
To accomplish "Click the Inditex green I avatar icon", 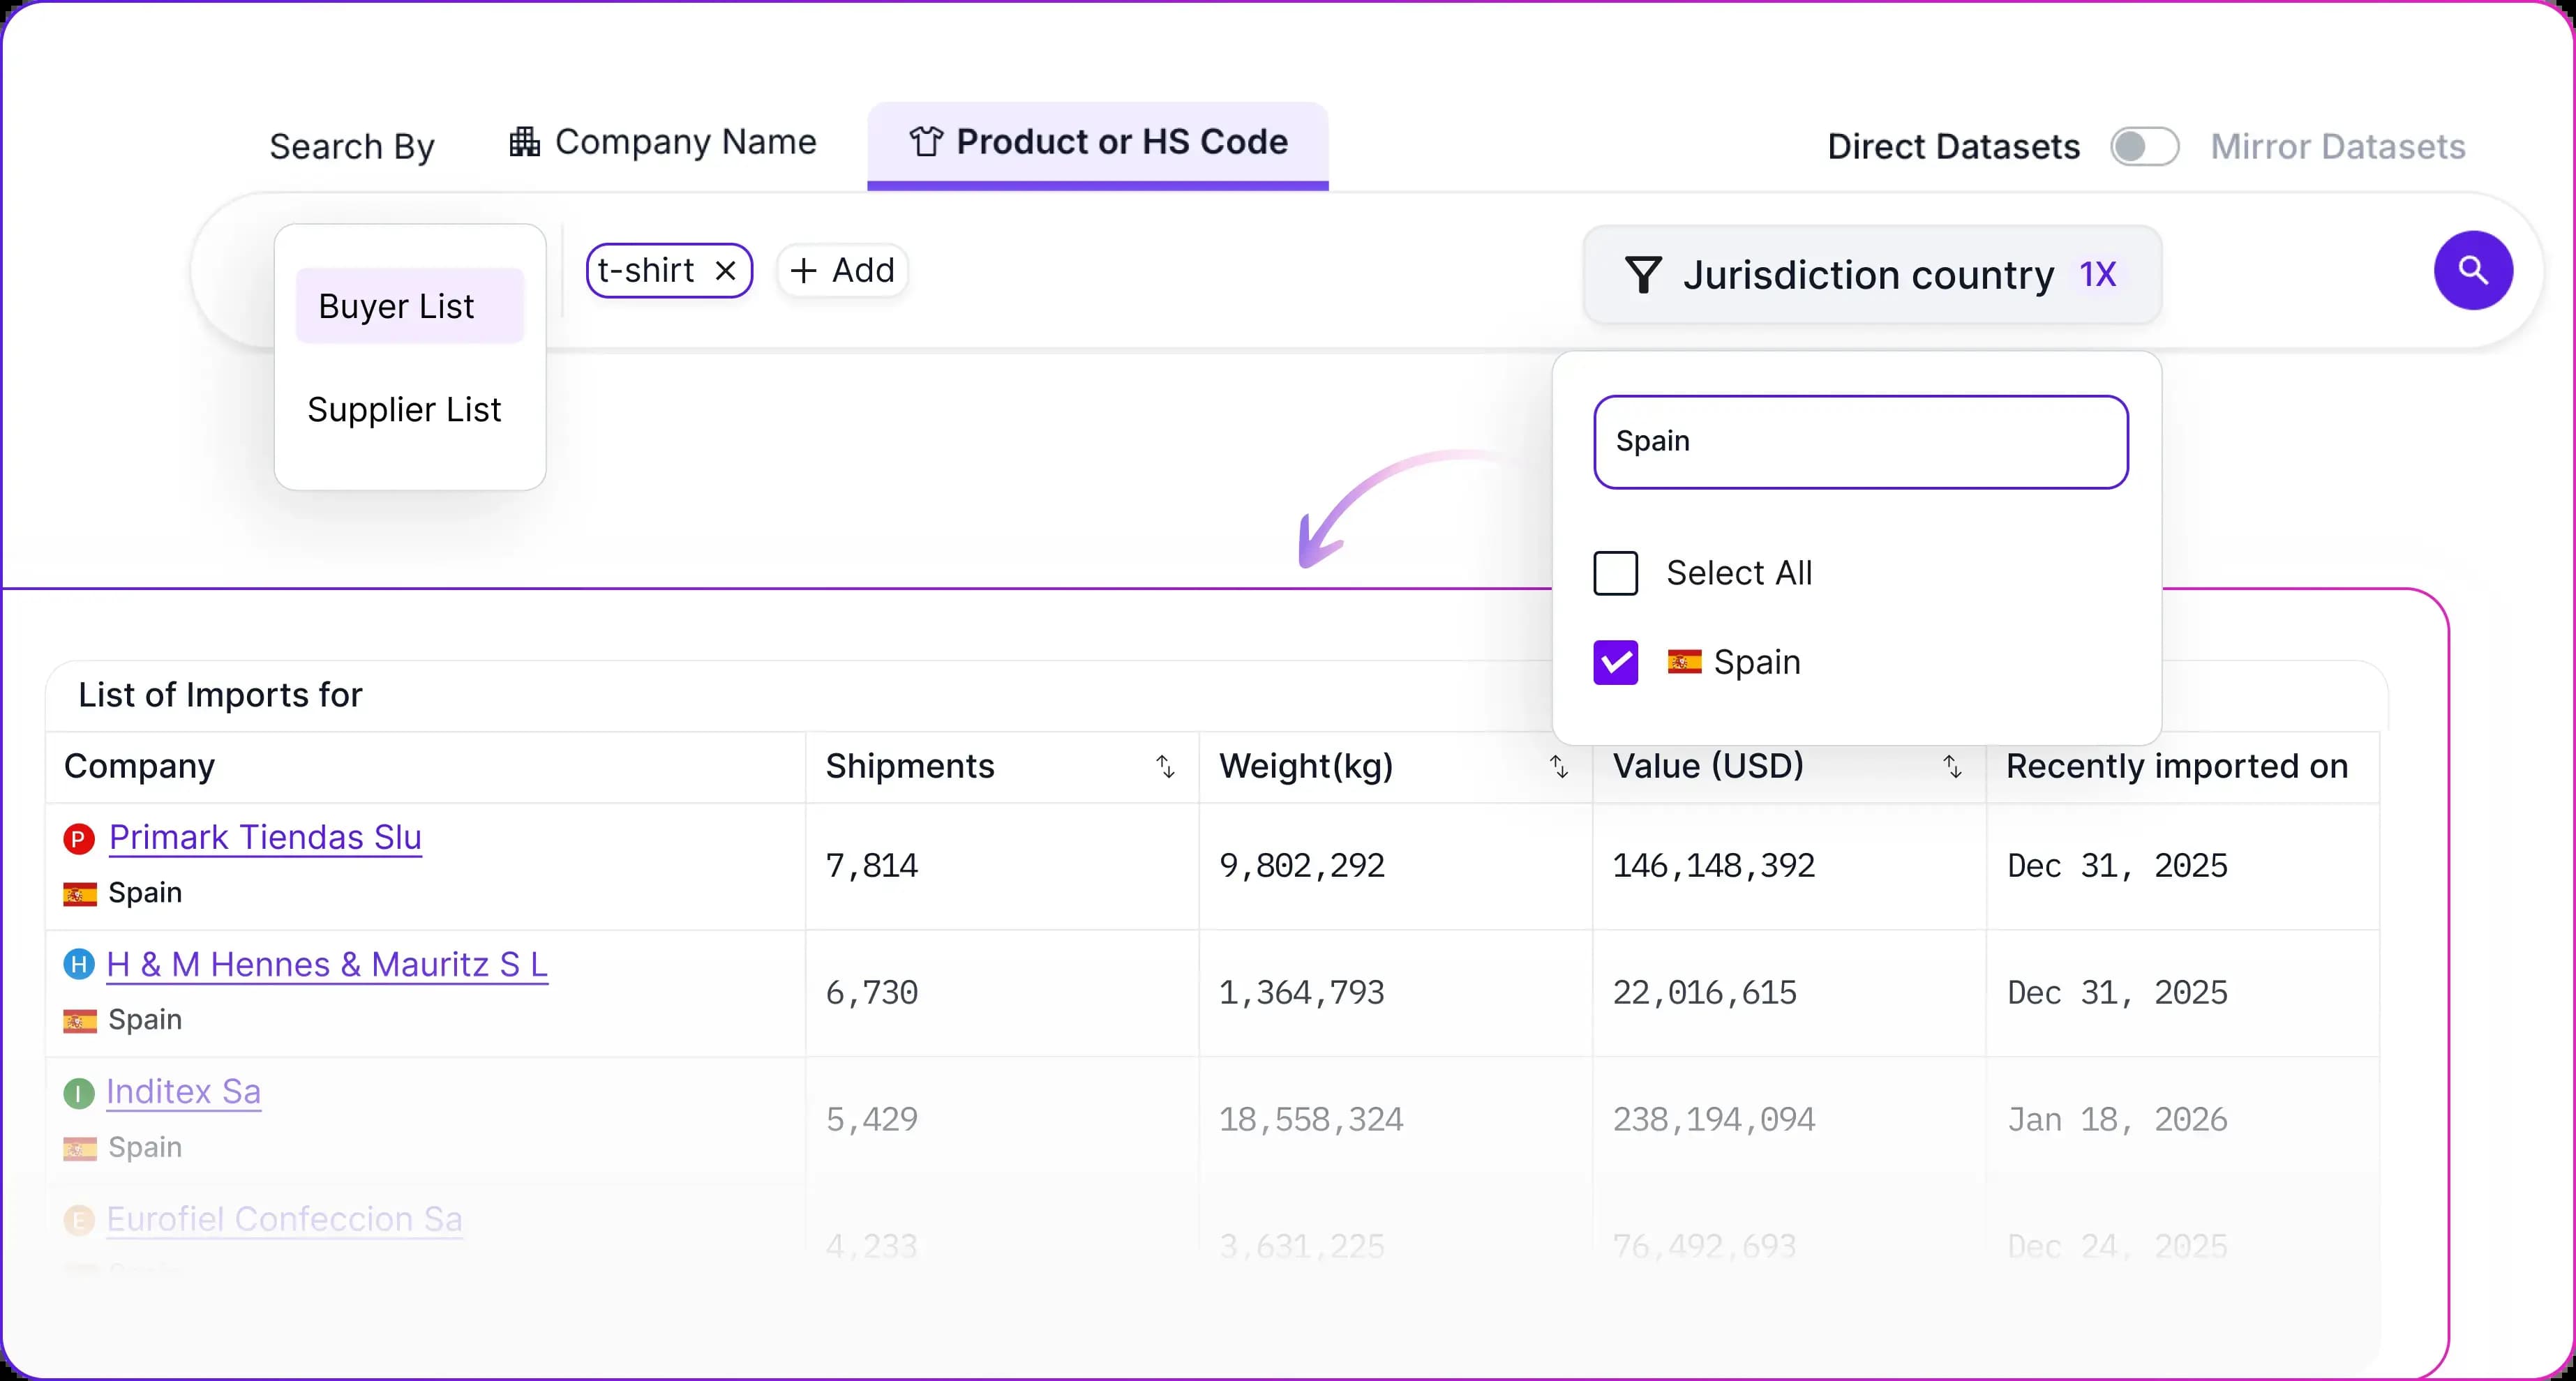I will [79, 1093].
